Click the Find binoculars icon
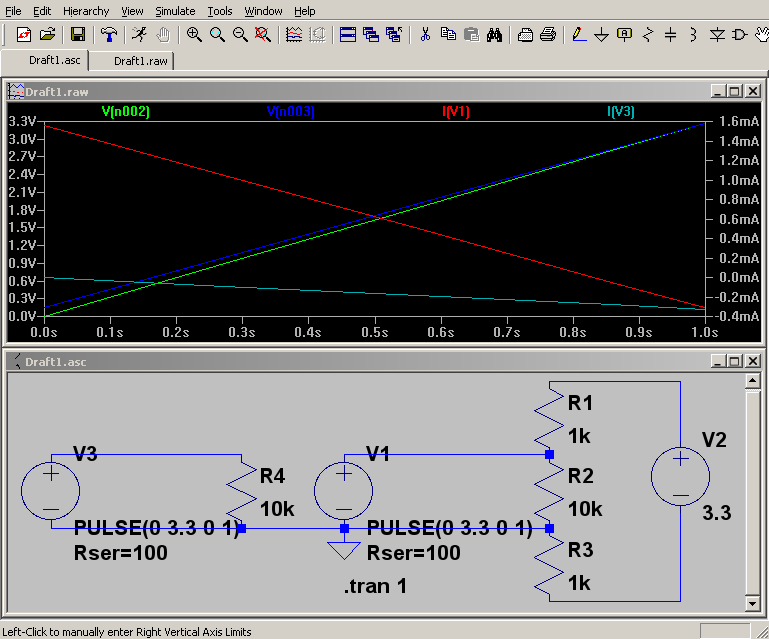Image resolution: width=769 pixels, height=639 pixels. (494, 35)
